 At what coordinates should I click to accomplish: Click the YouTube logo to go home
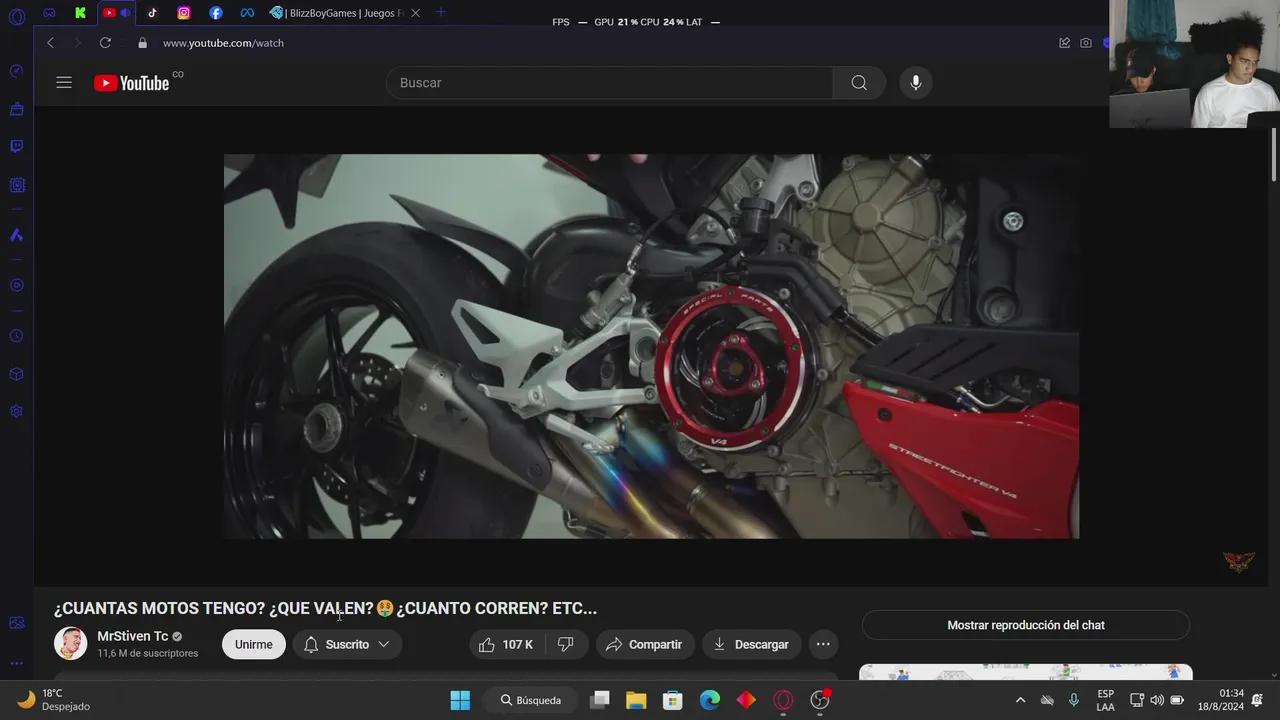pyautogui.click(x=132, y=83)
